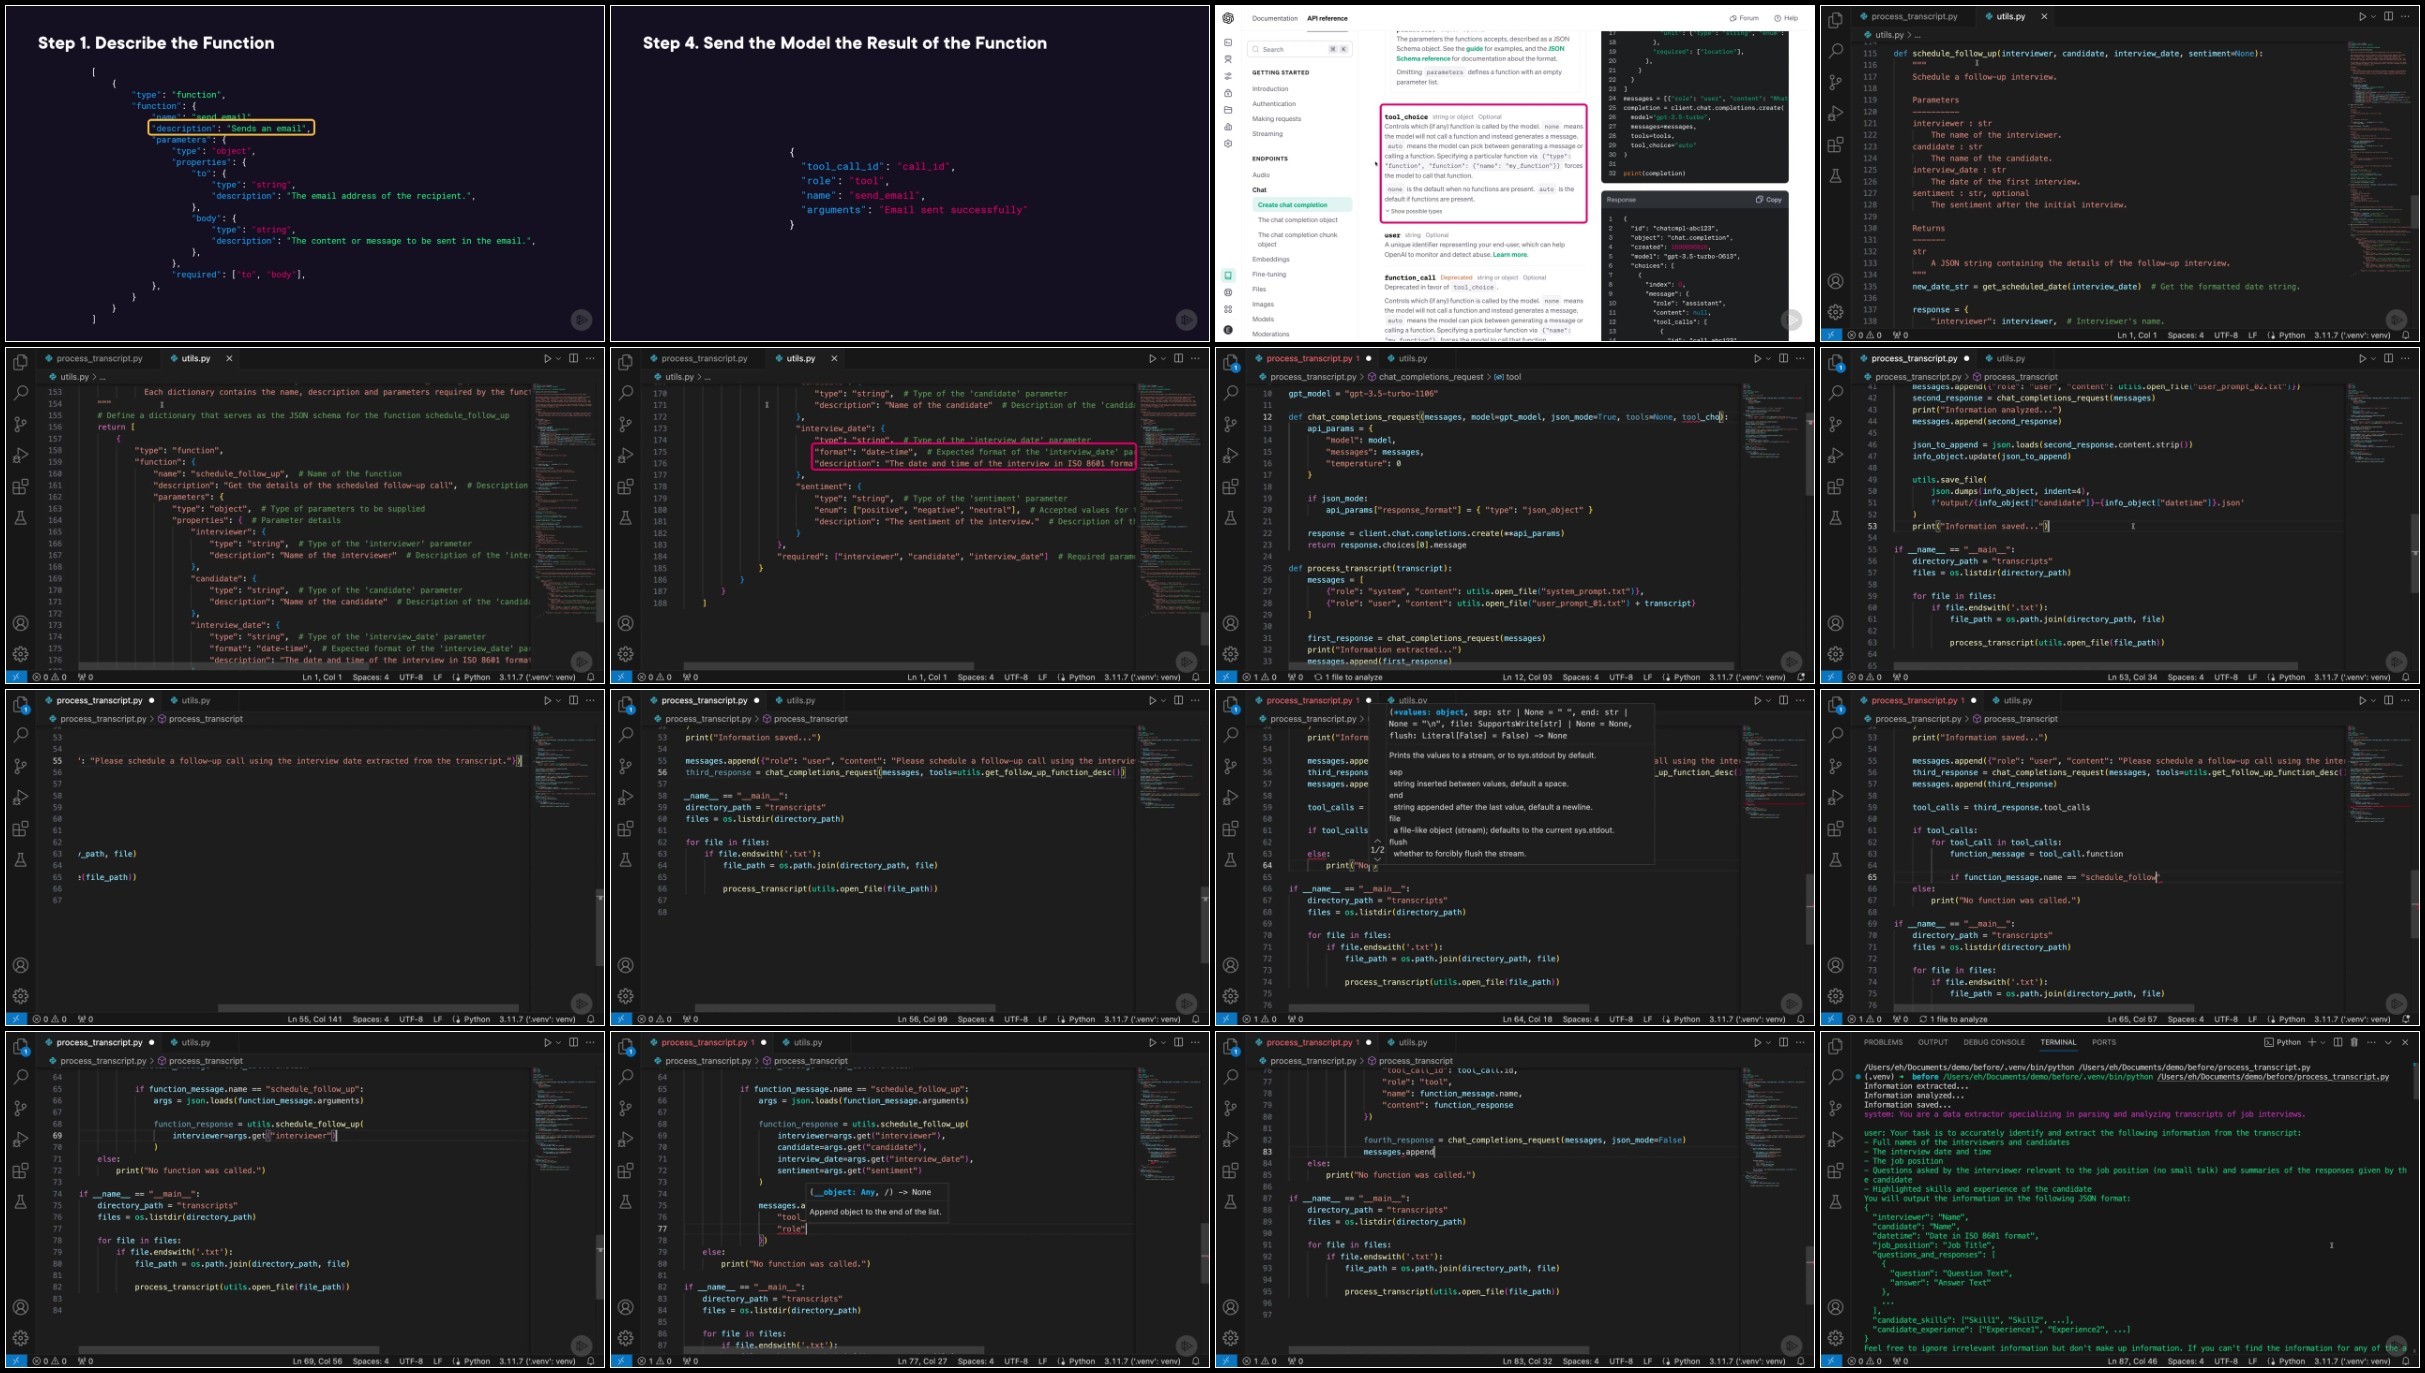2425x1373 pixels.
Task: Open the Forum link on the OpenAI page
Action: point(1744,18)
